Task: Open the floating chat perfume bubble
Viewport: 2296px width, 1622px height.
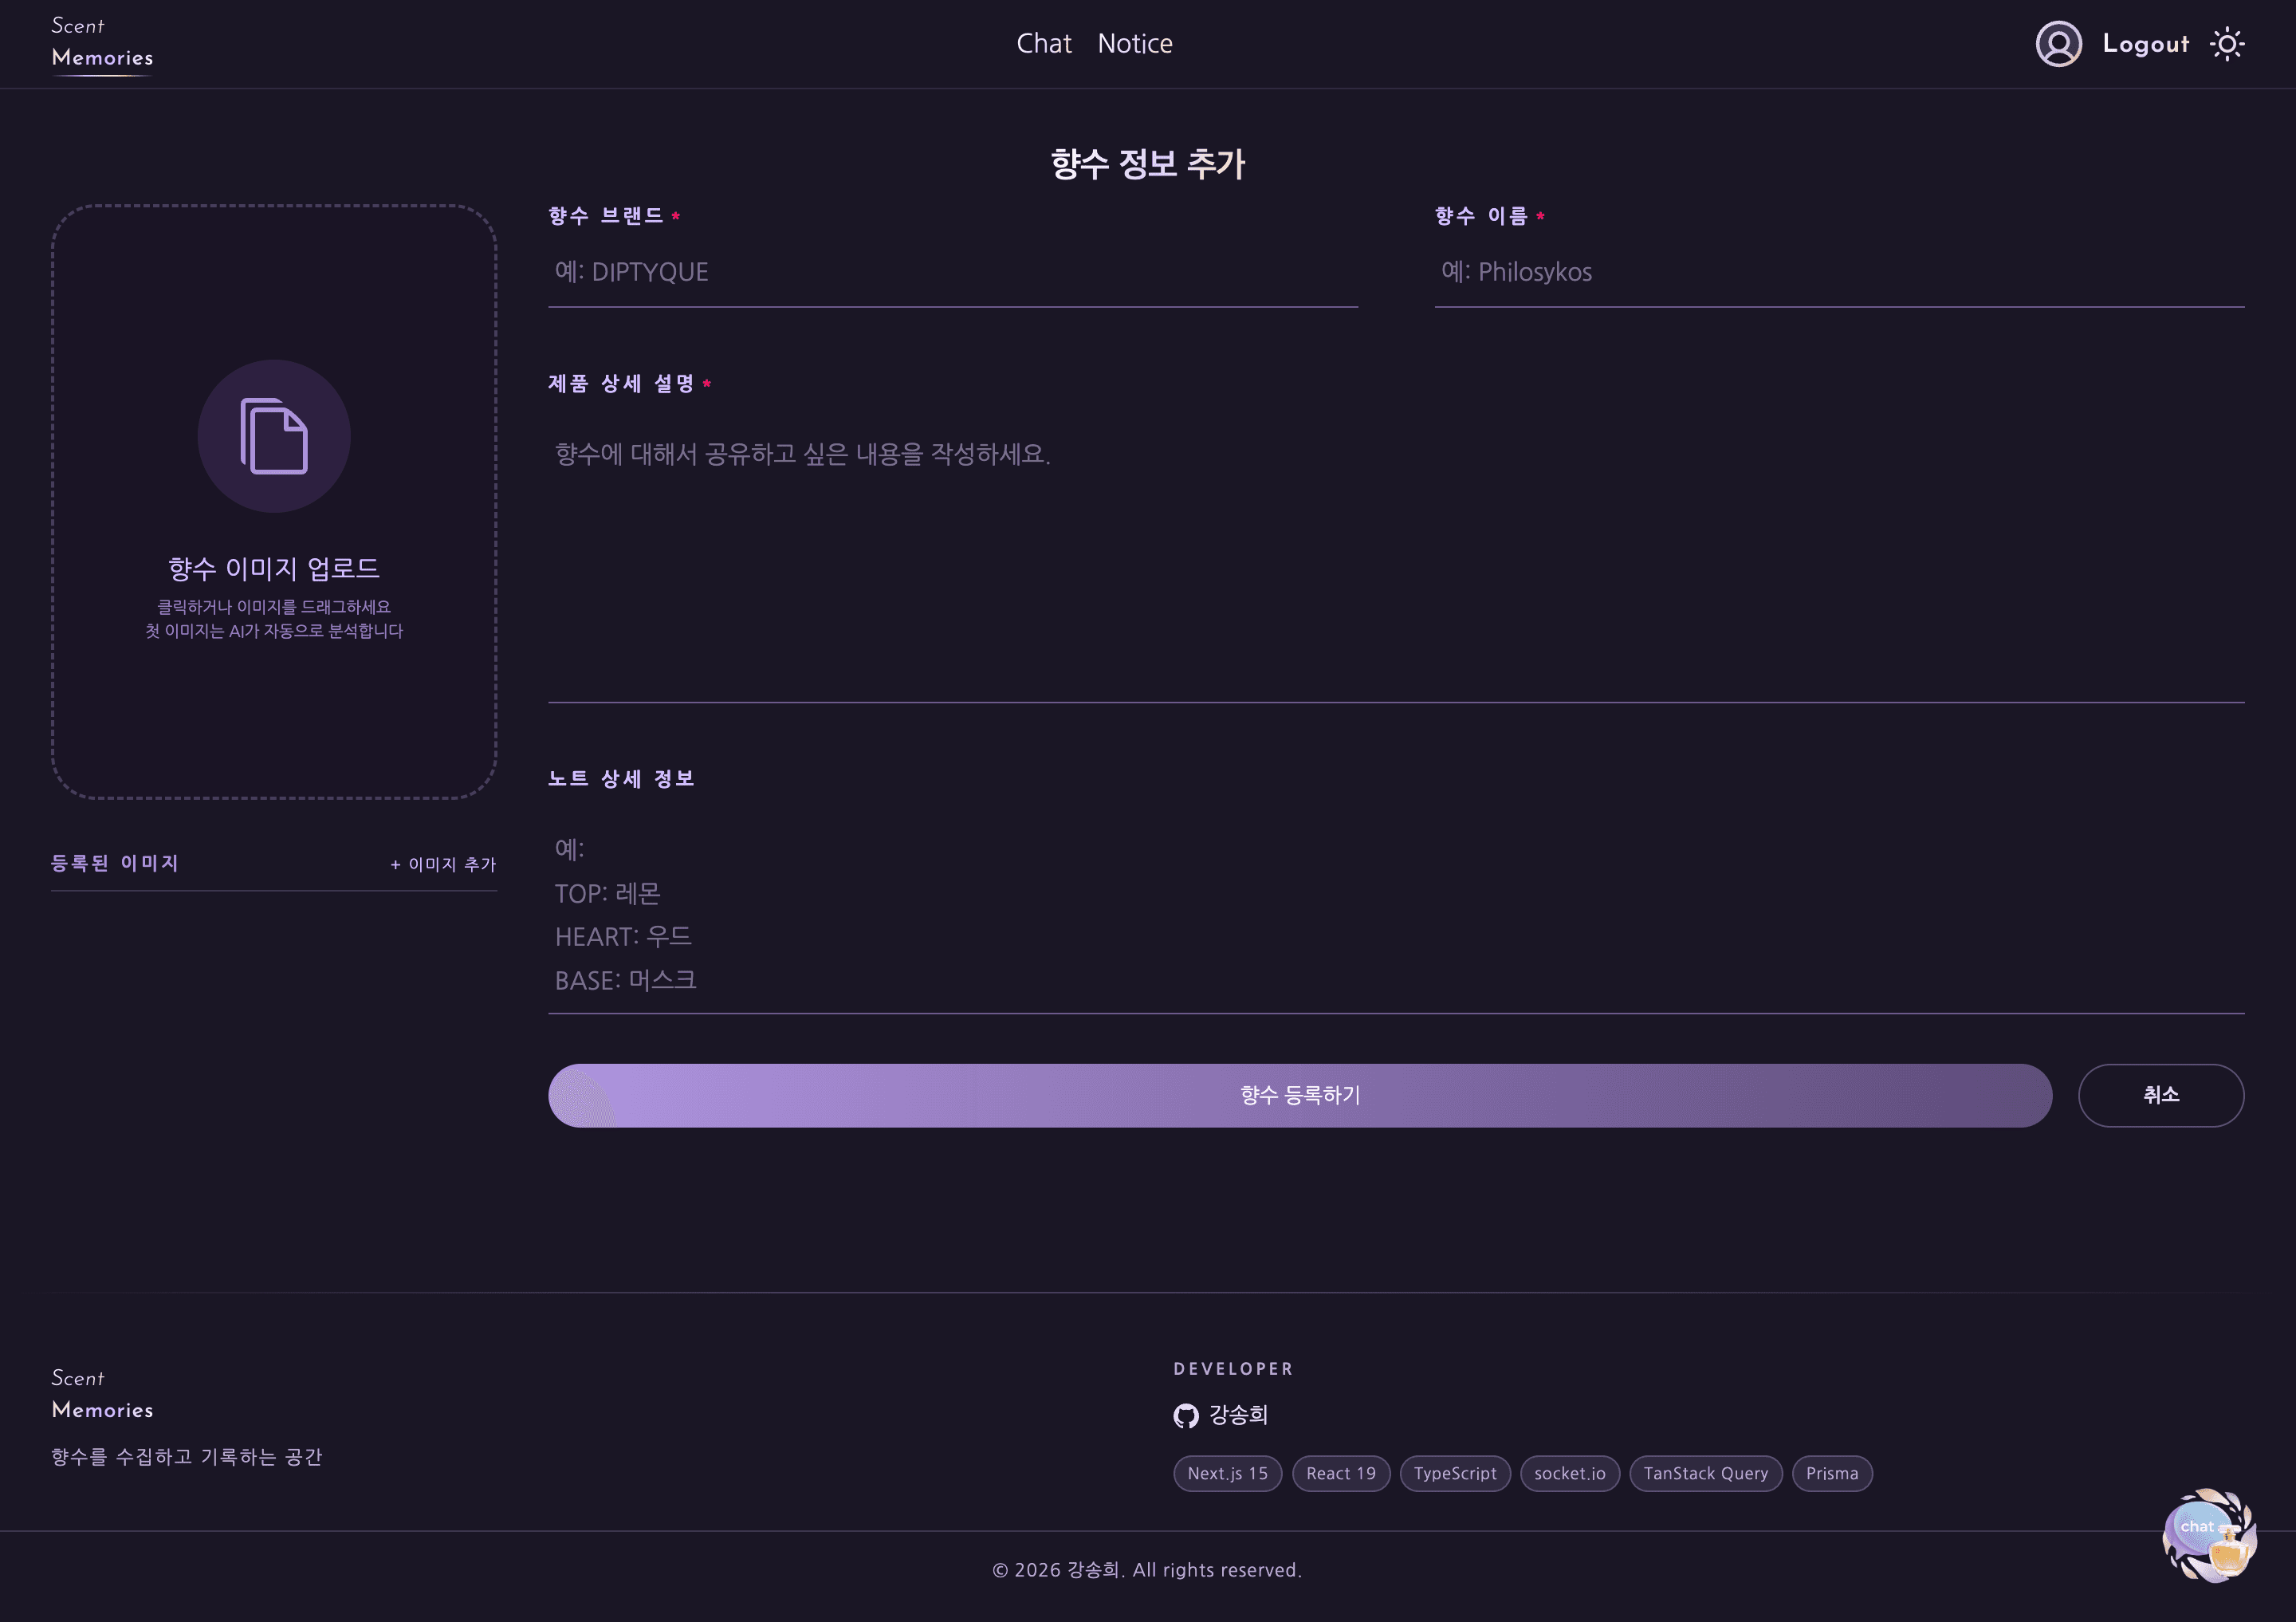Action: point(2209,1535)
